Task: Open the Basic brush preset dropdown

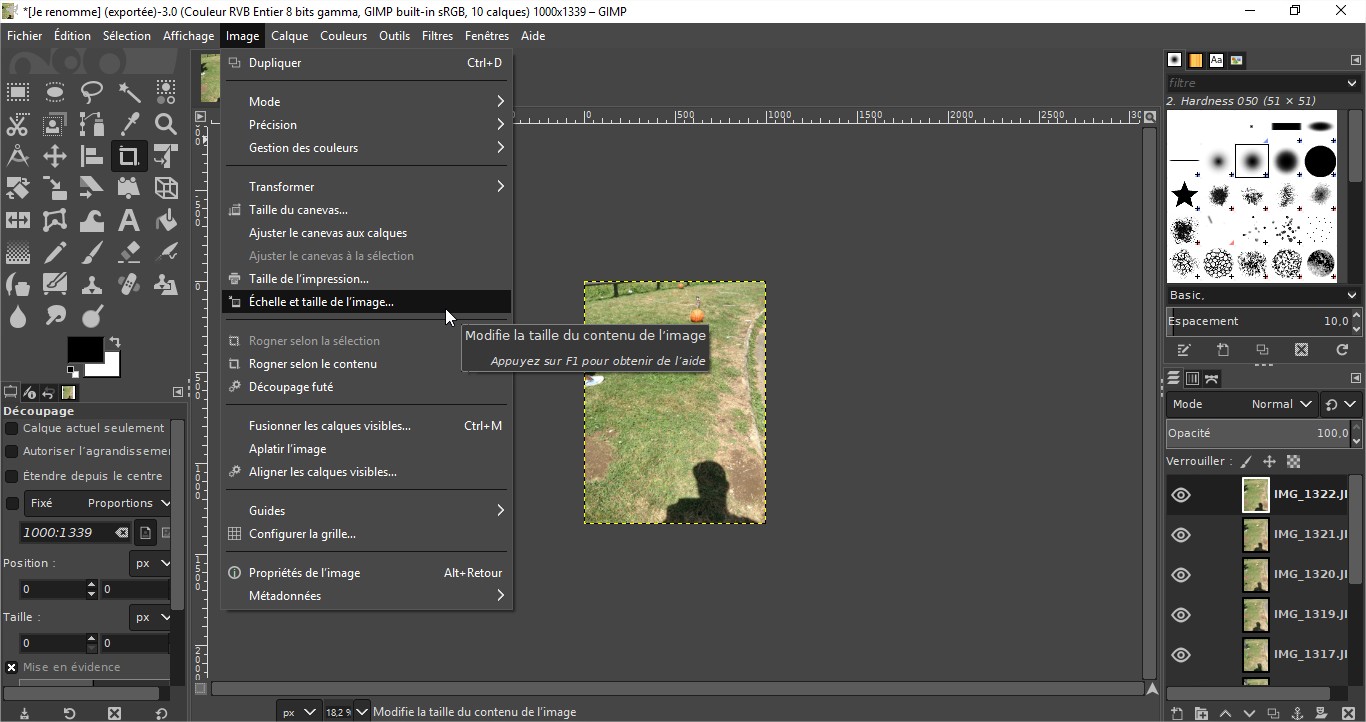Action: pyautogui.click(x=1262, y=295)
